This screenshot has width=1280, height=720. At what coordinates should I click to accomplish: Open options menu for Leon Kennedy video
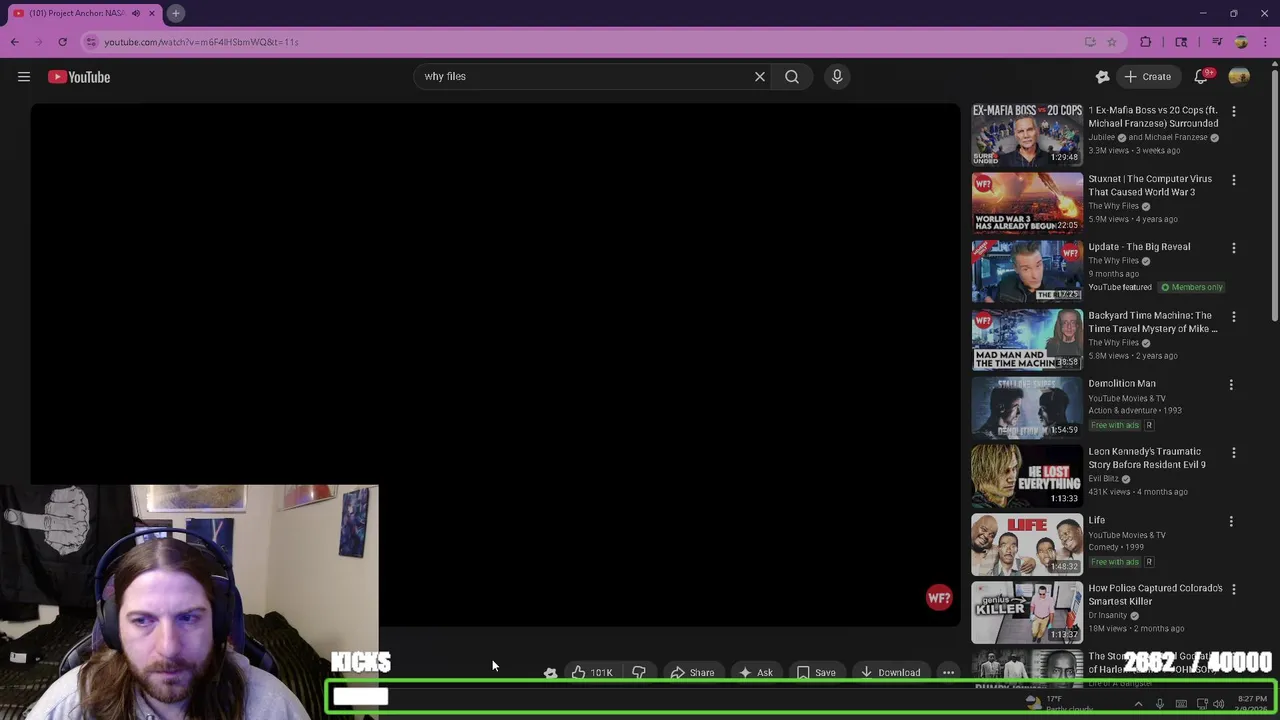point(1234,453)
